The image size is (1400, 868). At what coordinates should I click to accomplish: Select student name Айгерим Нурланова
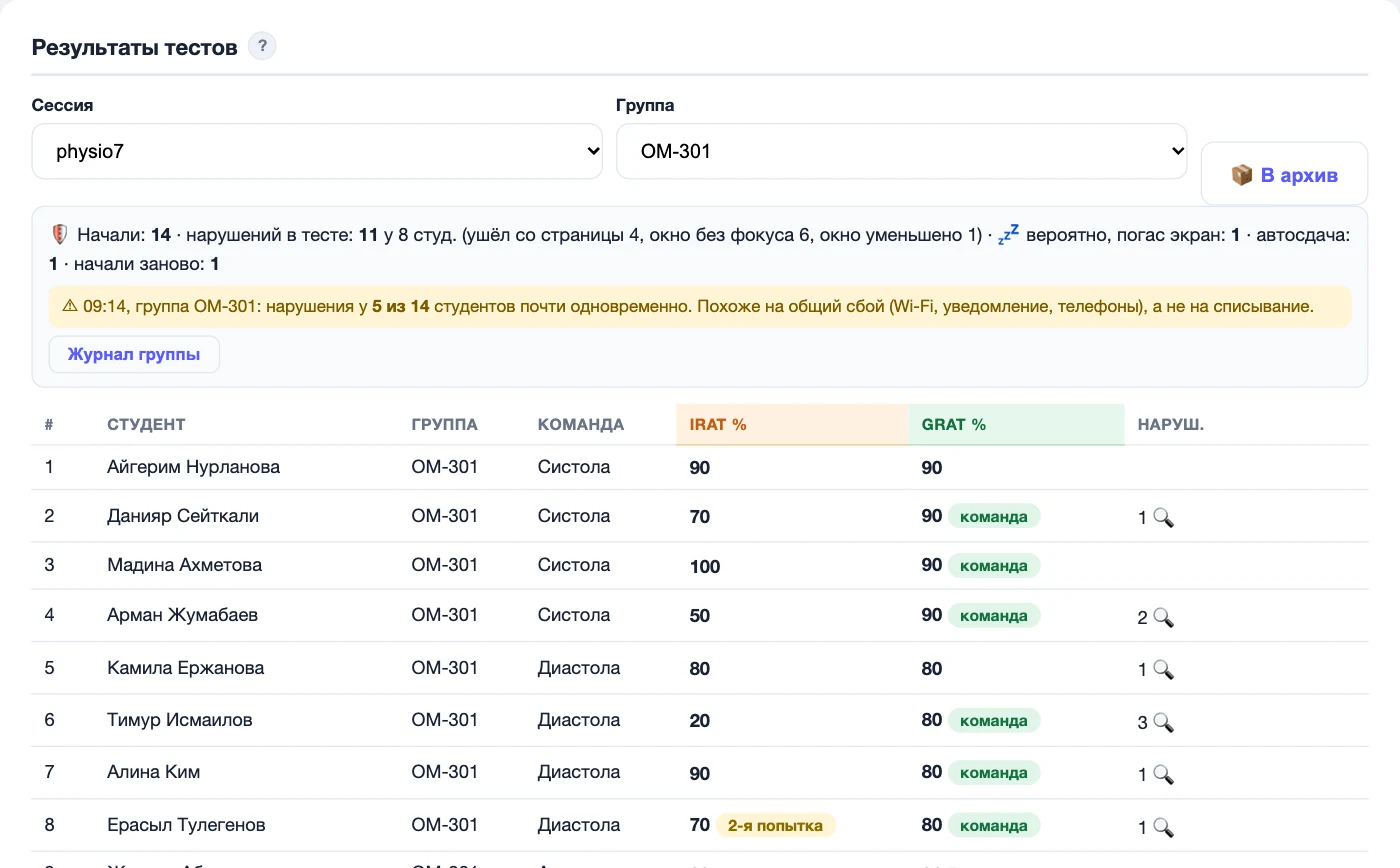click(194, 467)
